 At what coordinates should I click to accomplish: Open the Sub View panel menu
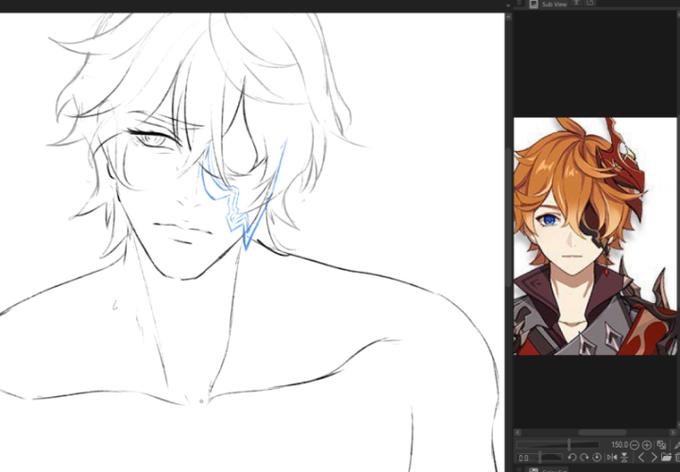[x=519, y=3]
